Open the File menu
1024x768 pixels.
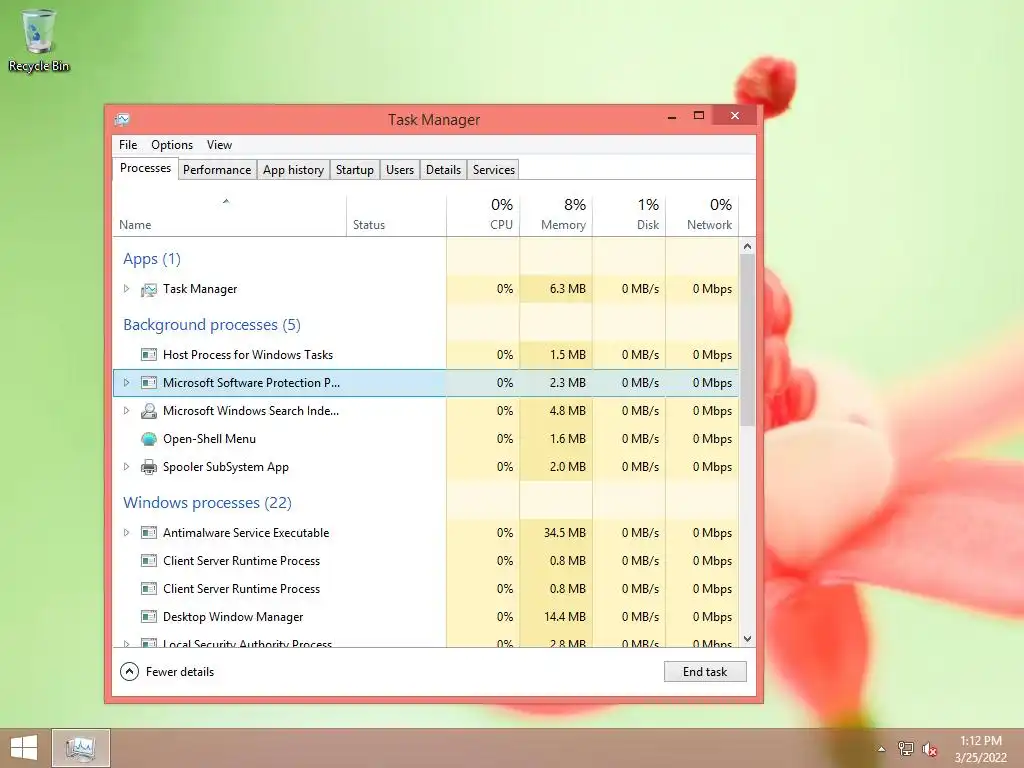(128, 145)
